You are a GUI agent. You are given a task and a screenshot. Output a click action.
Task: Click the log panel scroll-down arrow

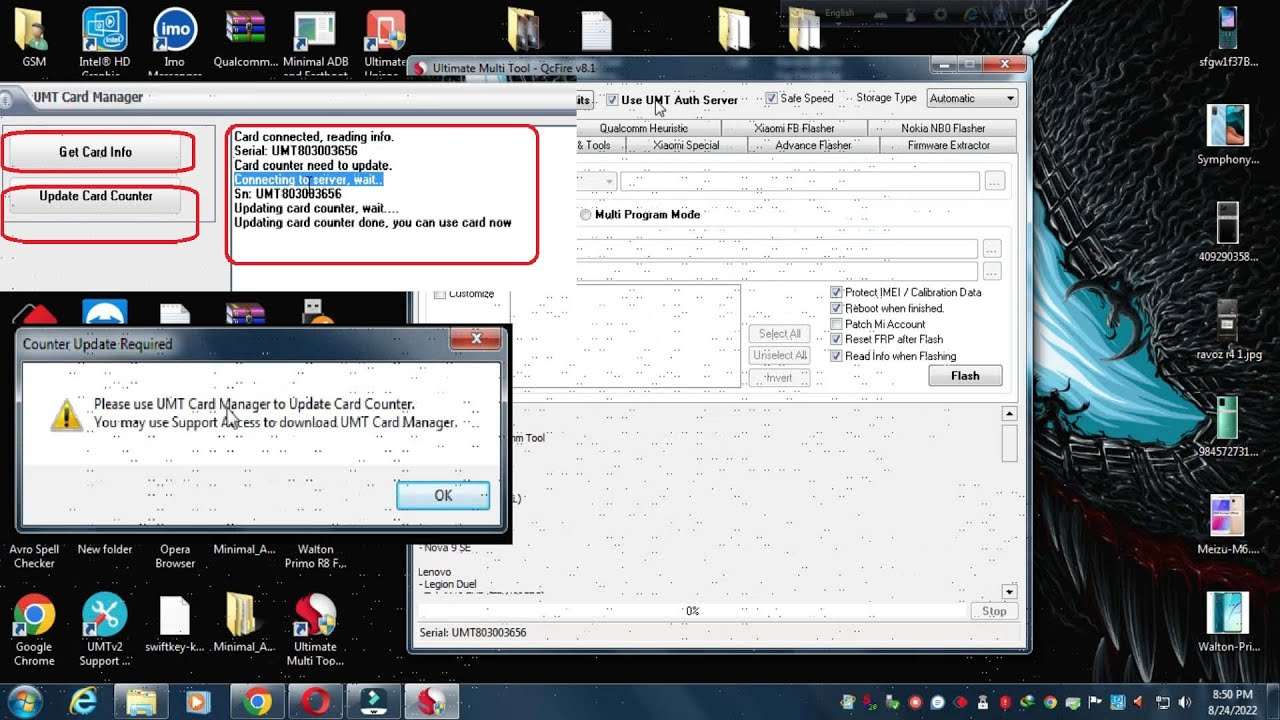[x=1009, y=591]
